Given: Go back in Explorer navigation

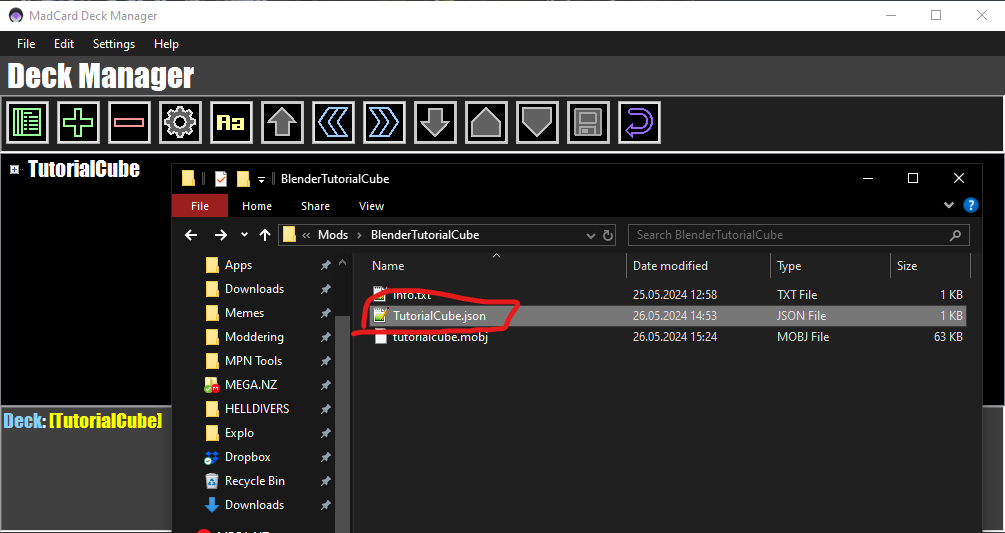Looking at the screenshot, I should coord(191,235).
